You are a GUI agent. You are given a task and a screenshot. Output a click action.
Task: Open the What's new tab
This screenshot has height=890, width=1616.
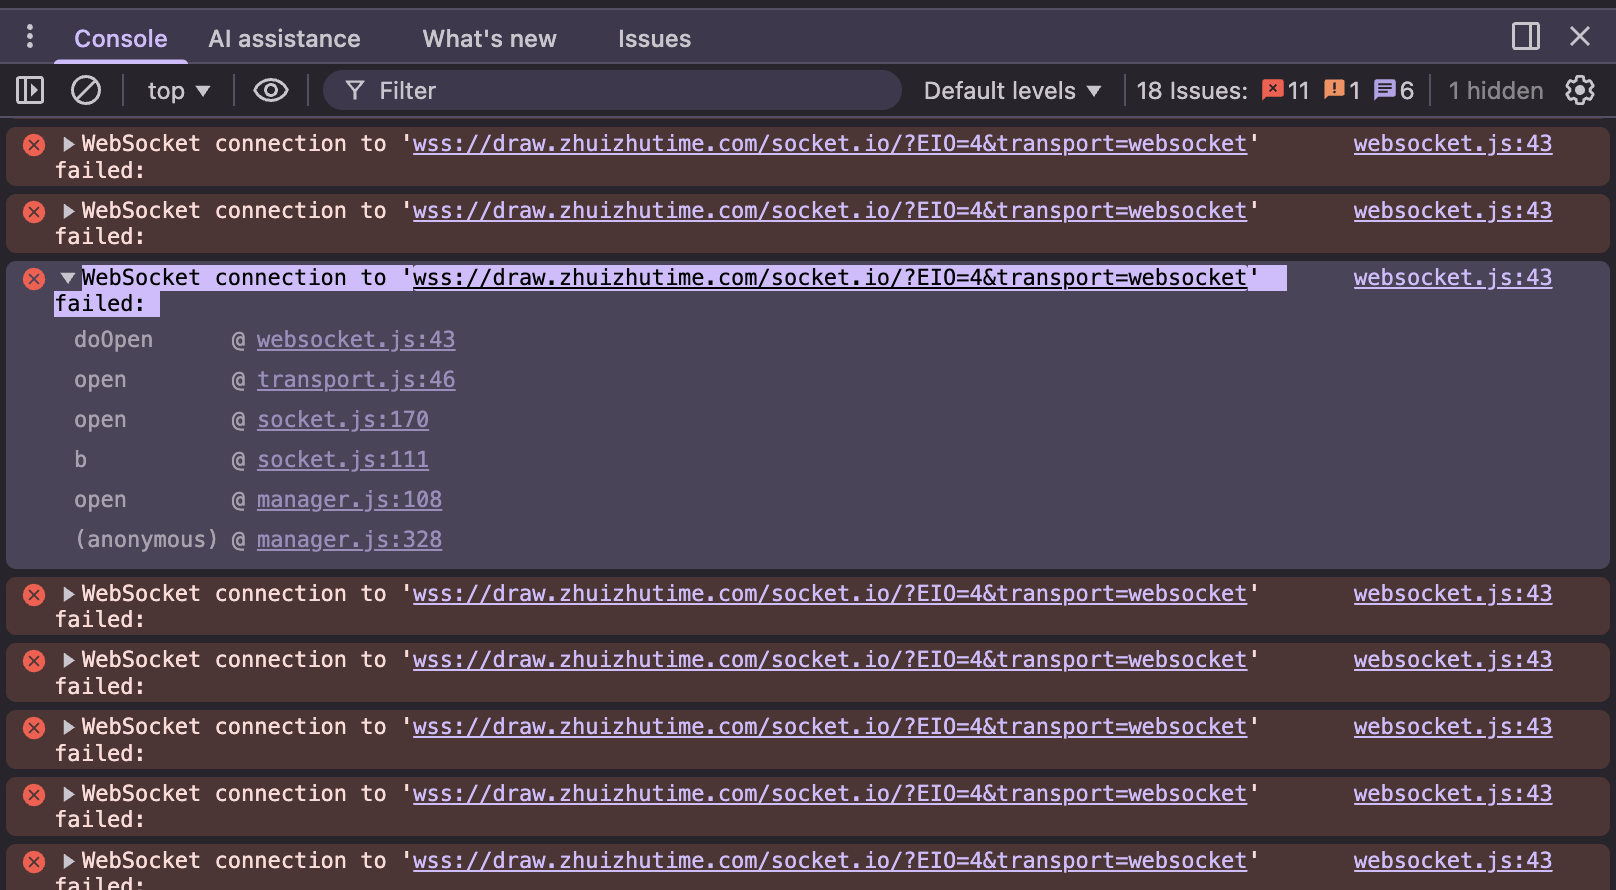click(489, 39)
